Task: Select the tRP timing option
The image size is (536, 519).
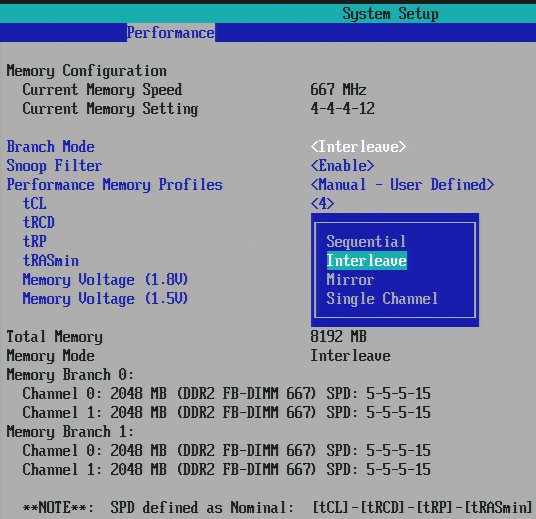Action: [35, 241]
